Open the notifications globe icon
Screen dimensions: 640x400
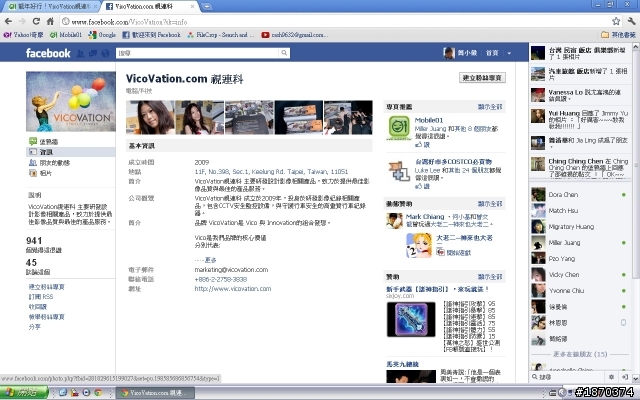[105, 53]
